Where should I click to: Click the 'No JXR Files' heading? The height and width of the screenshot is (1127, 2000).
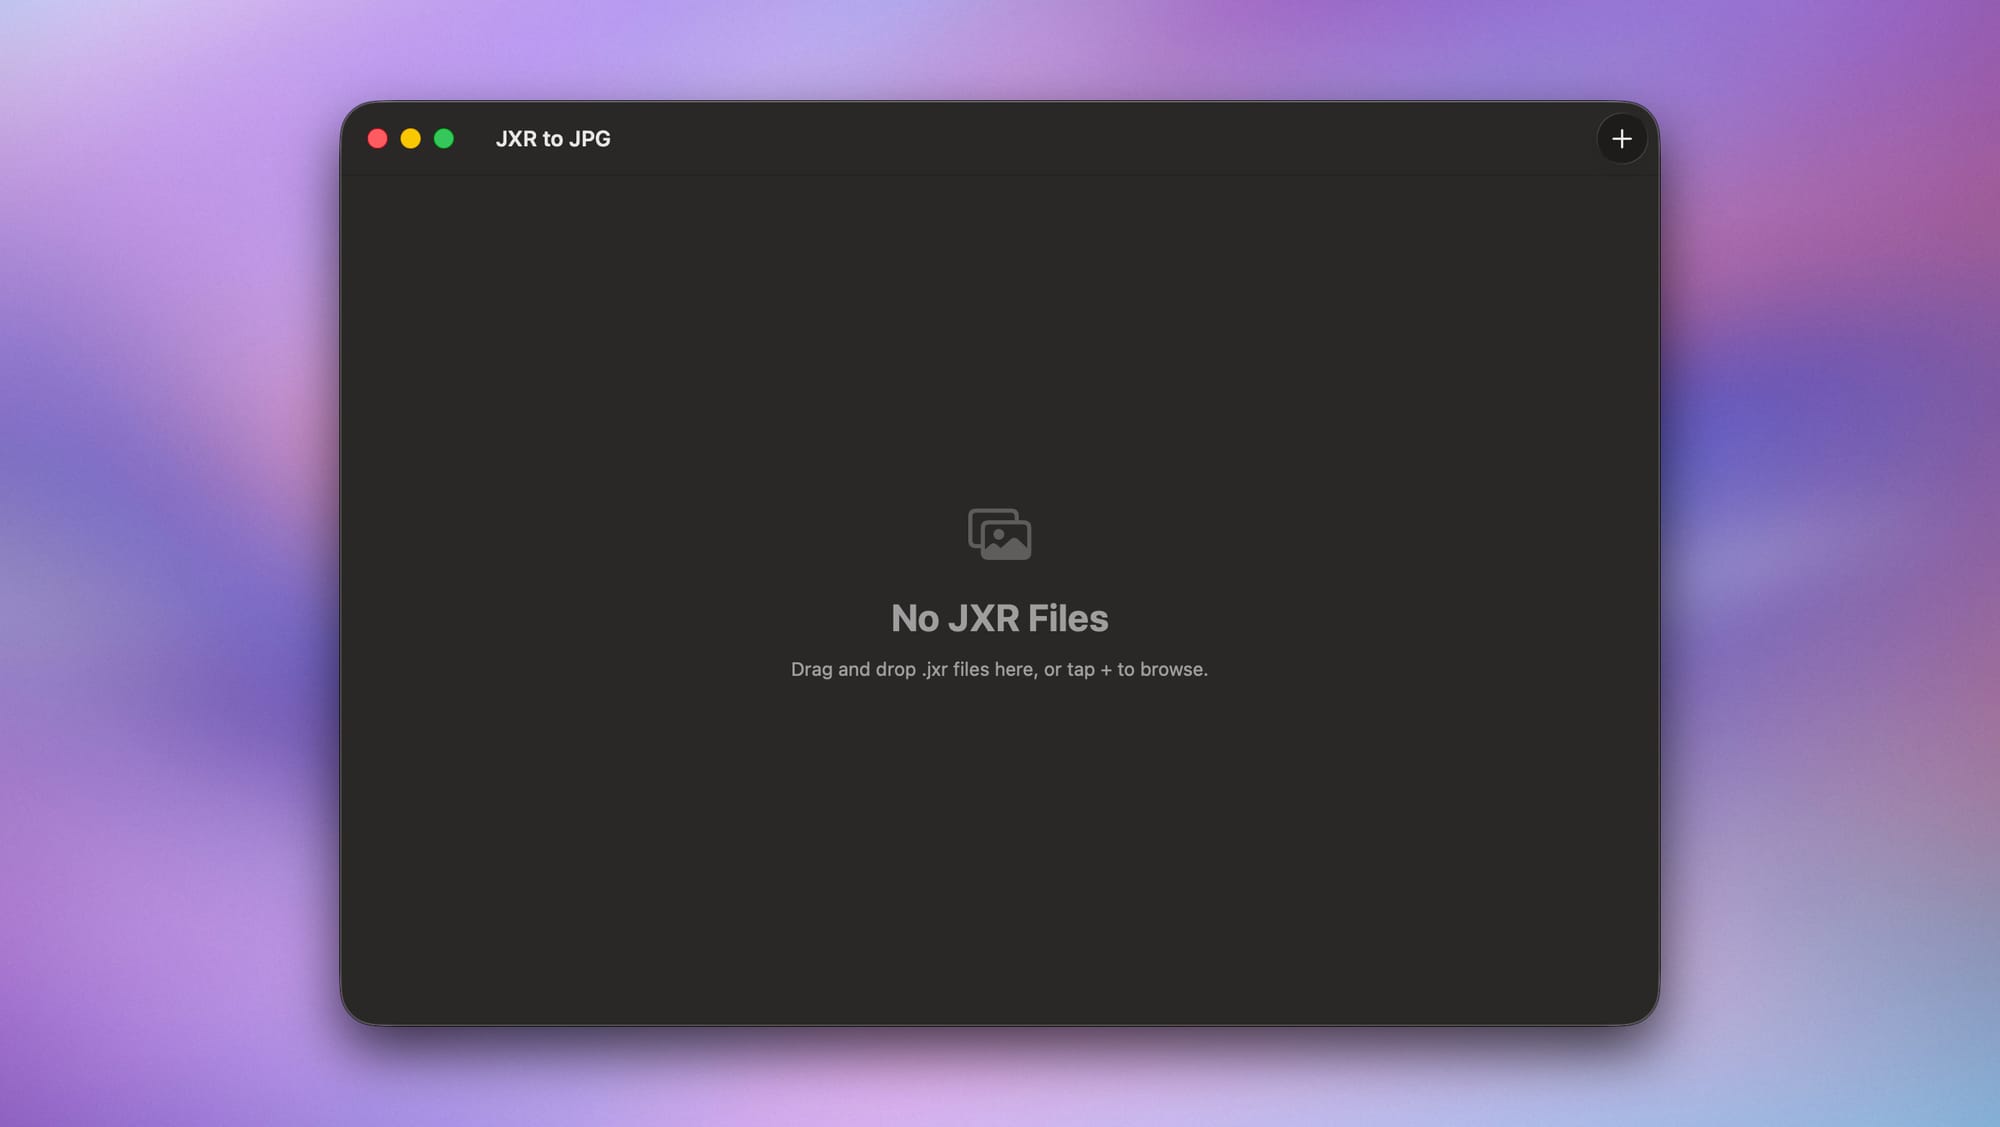[999, 618]
